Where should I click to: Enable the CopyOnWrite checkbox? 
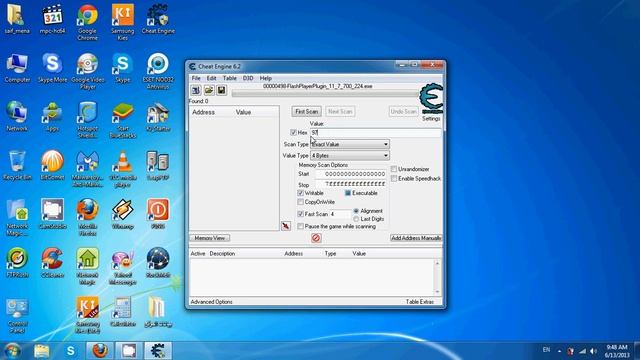tap(300, 202)
